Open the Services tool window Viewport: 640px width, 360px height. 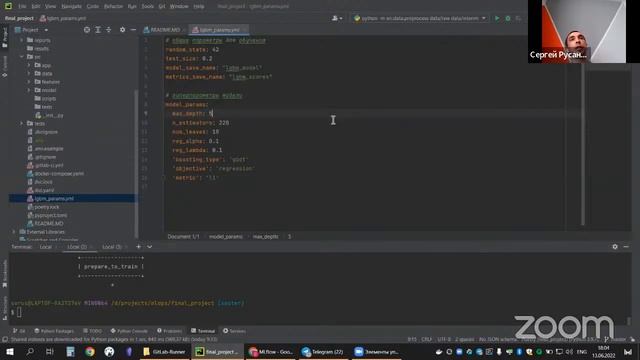point(234,331)
